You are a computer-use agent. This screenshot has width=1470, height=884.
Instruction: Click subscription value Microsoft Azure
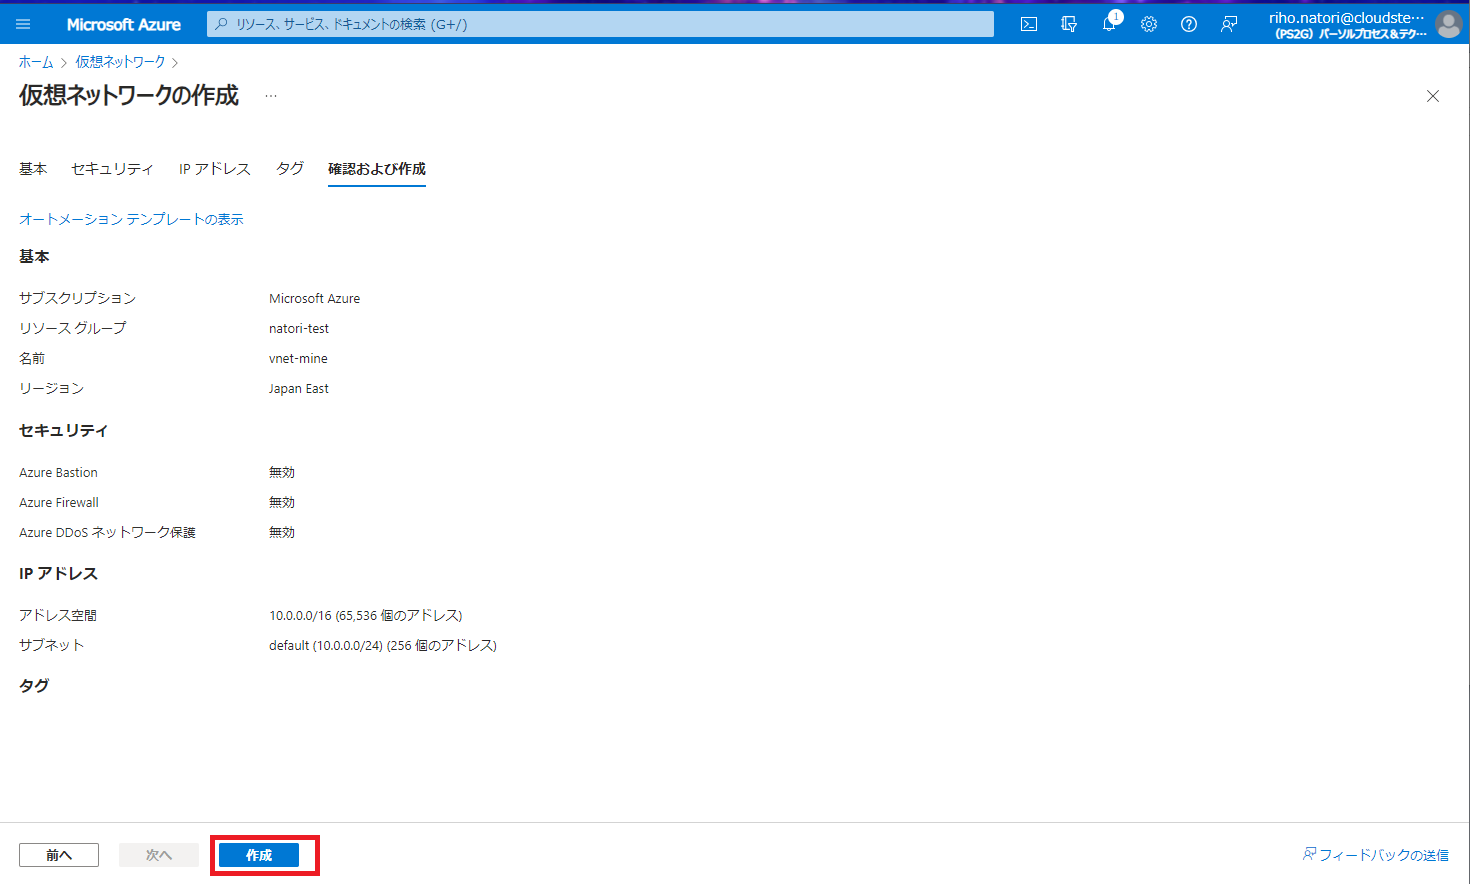click(x=314, y=298)
